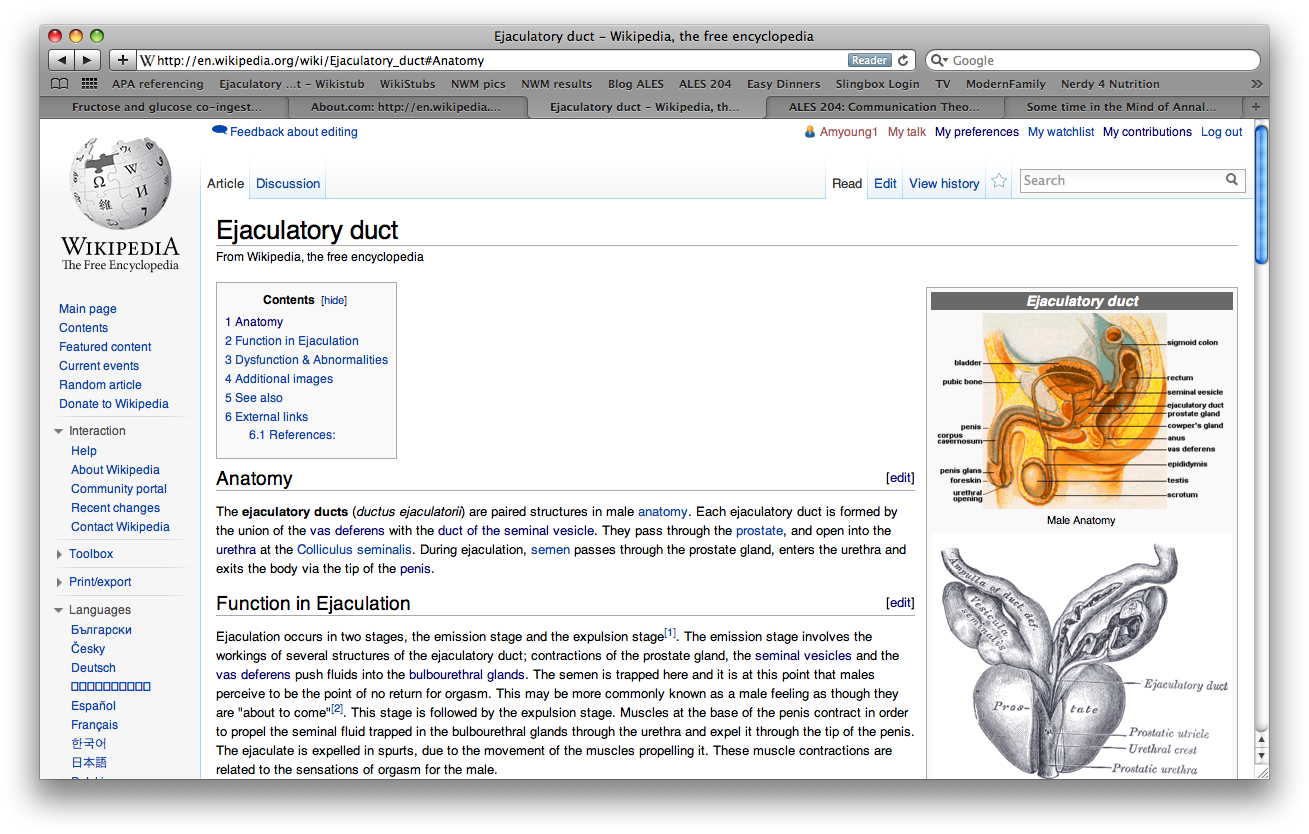Image resolution: width=1309 pixels, height=834 pixels.
Task: Select Deutsch language link
Action: (93, 668)
